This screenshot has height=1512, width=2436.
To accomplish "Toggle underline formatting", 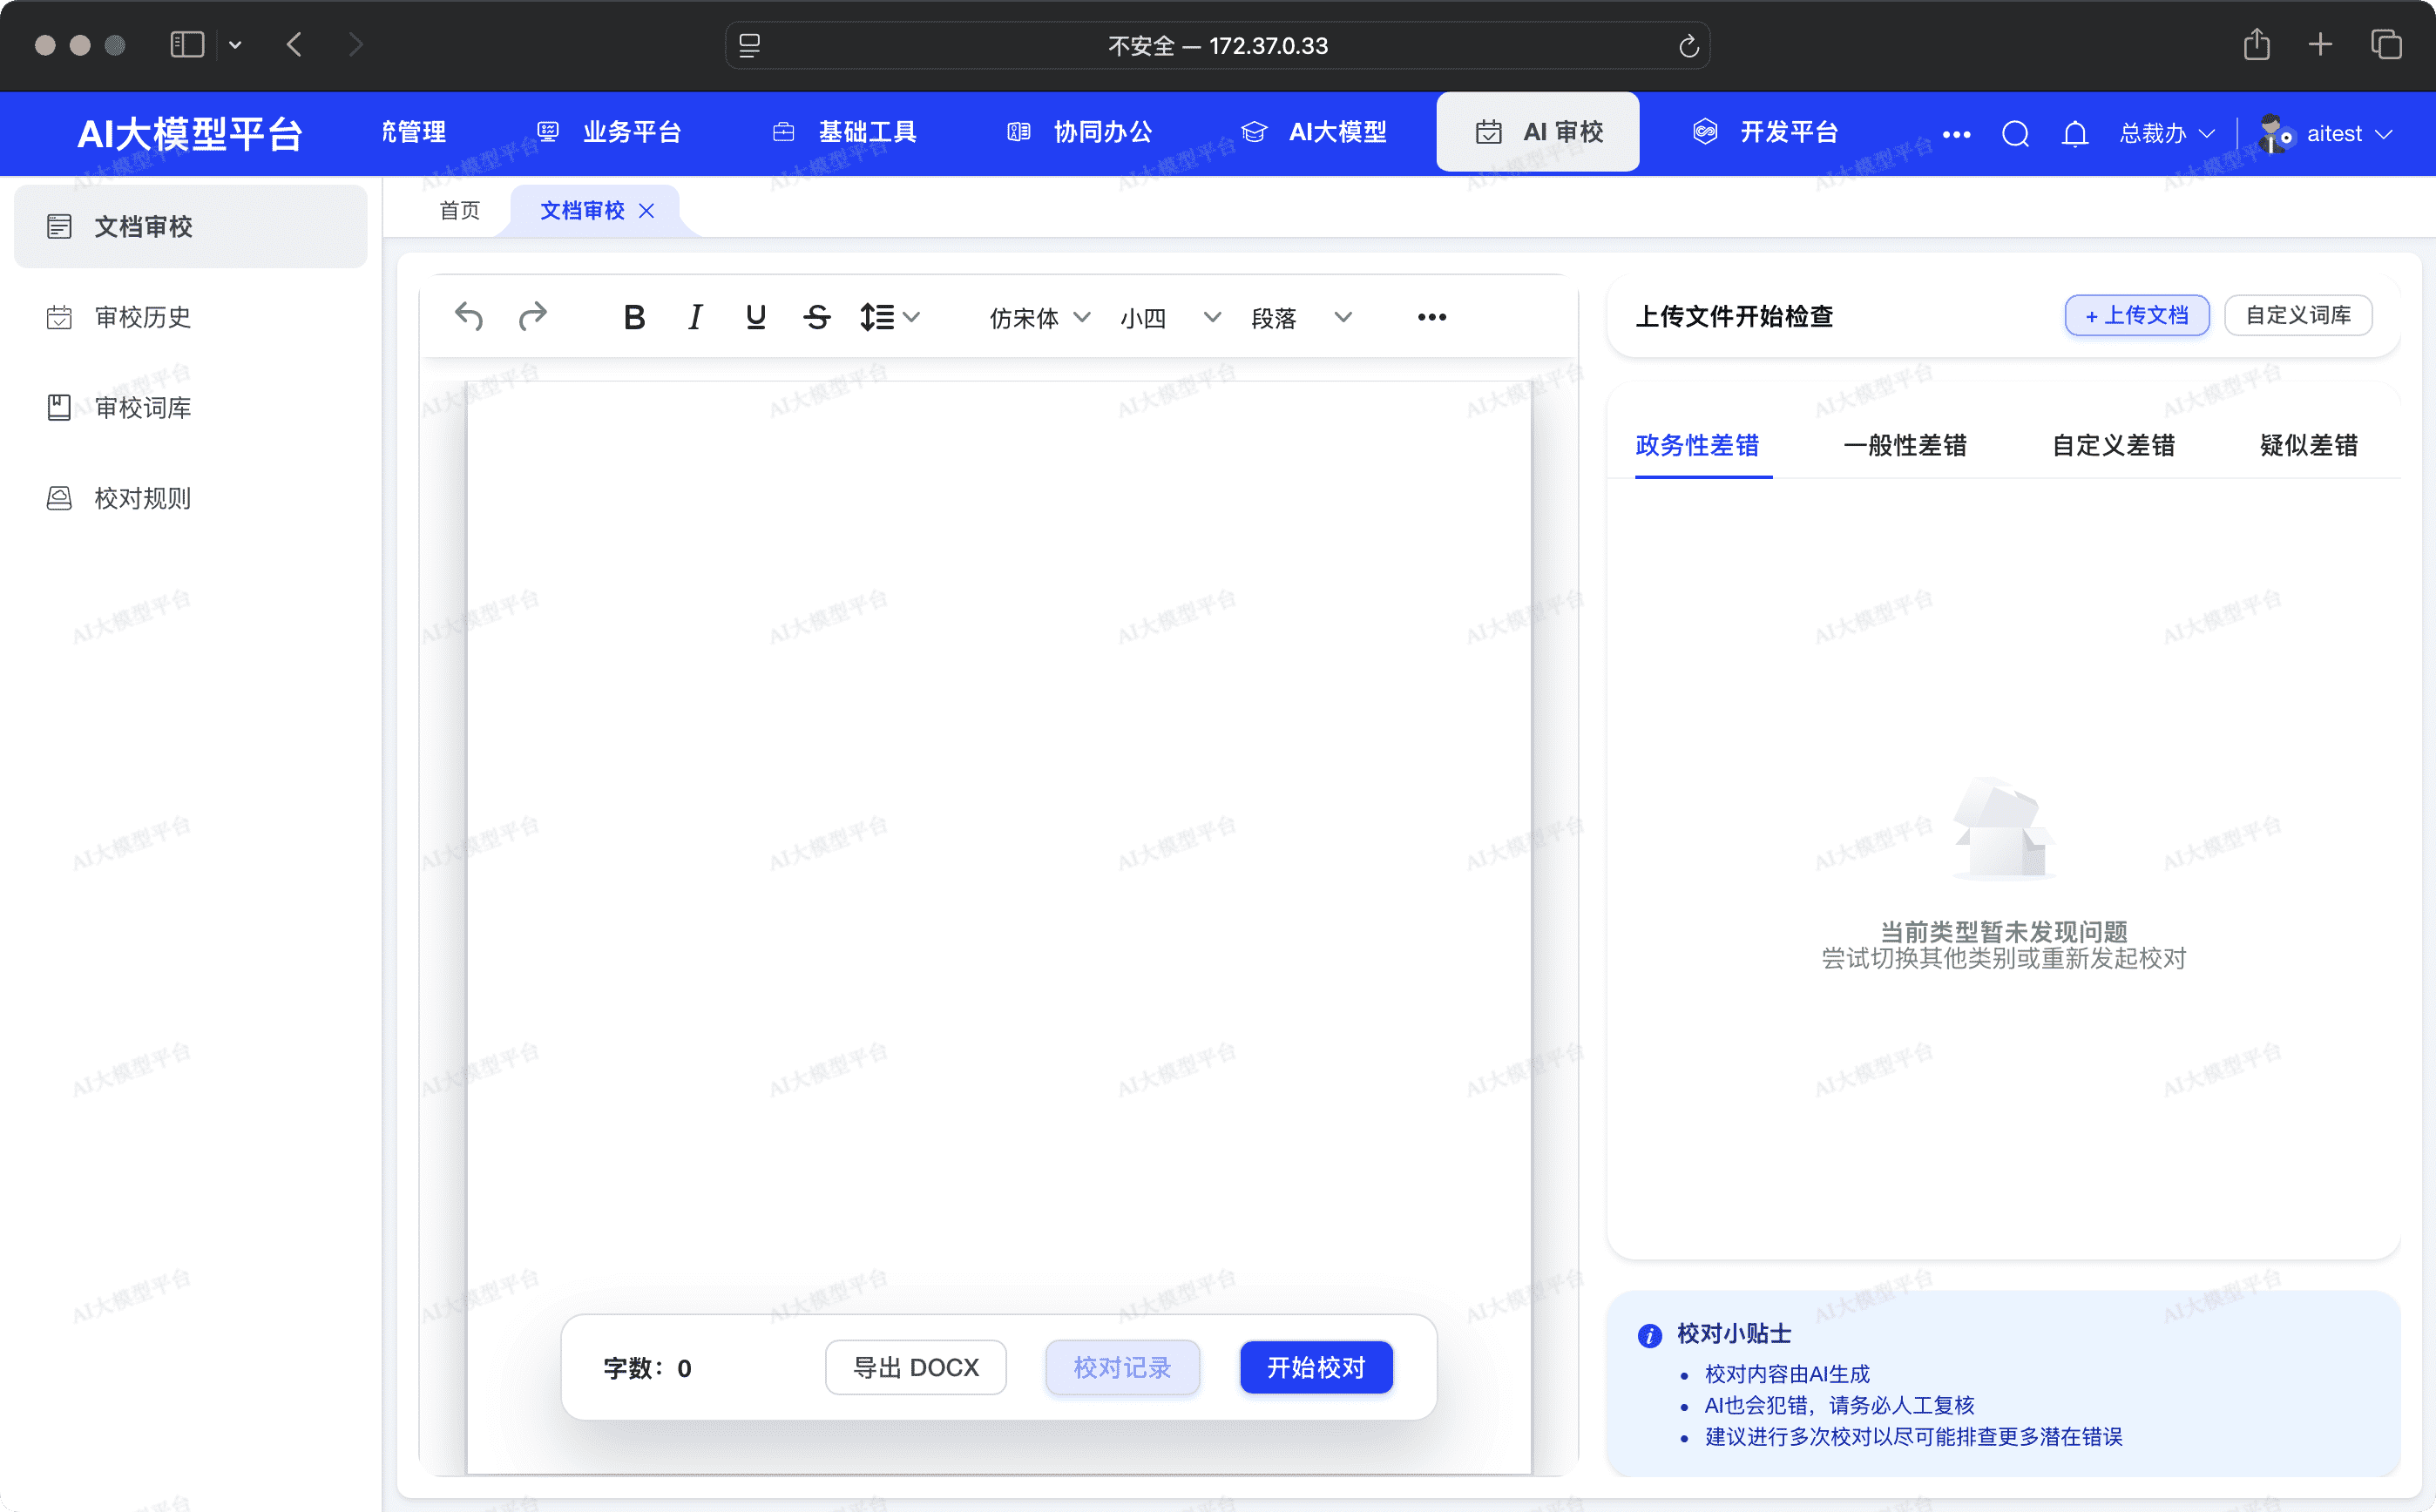I will (x=756, y=317).
